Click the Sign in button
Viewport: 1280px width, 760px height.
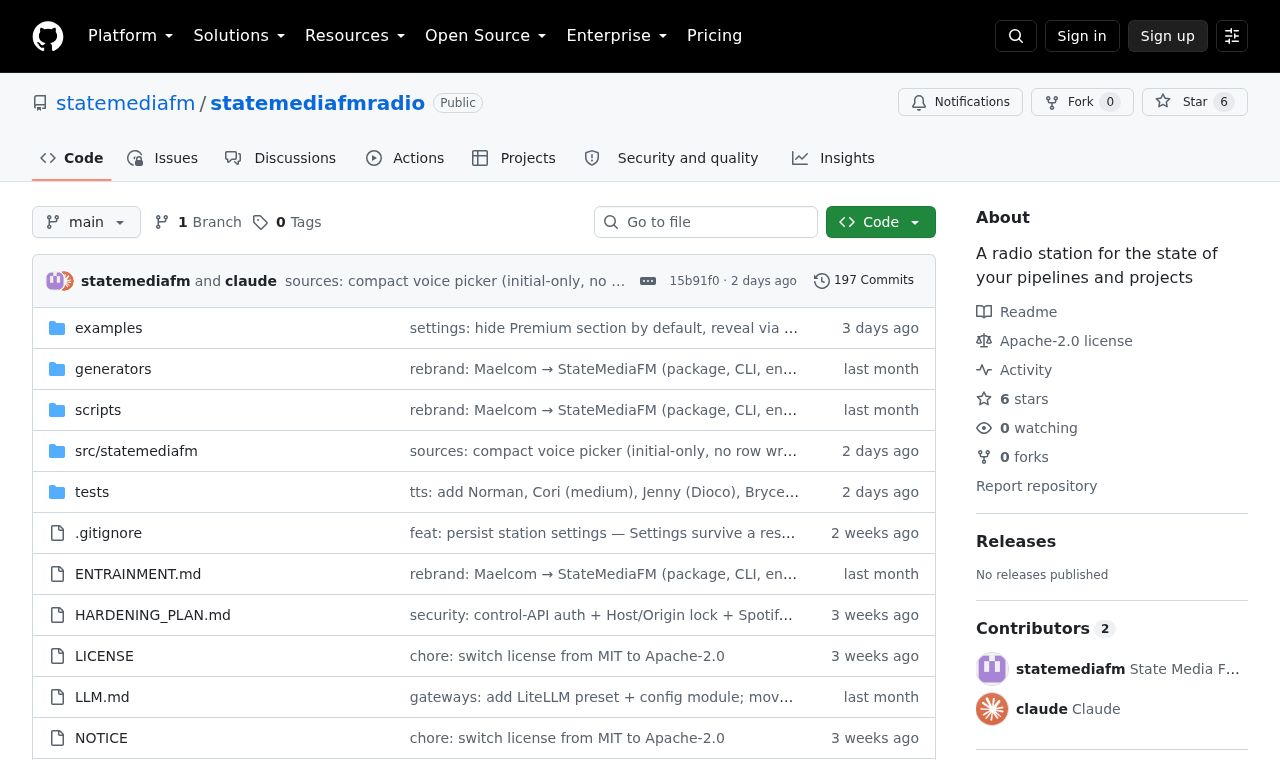pos(1082,36)
